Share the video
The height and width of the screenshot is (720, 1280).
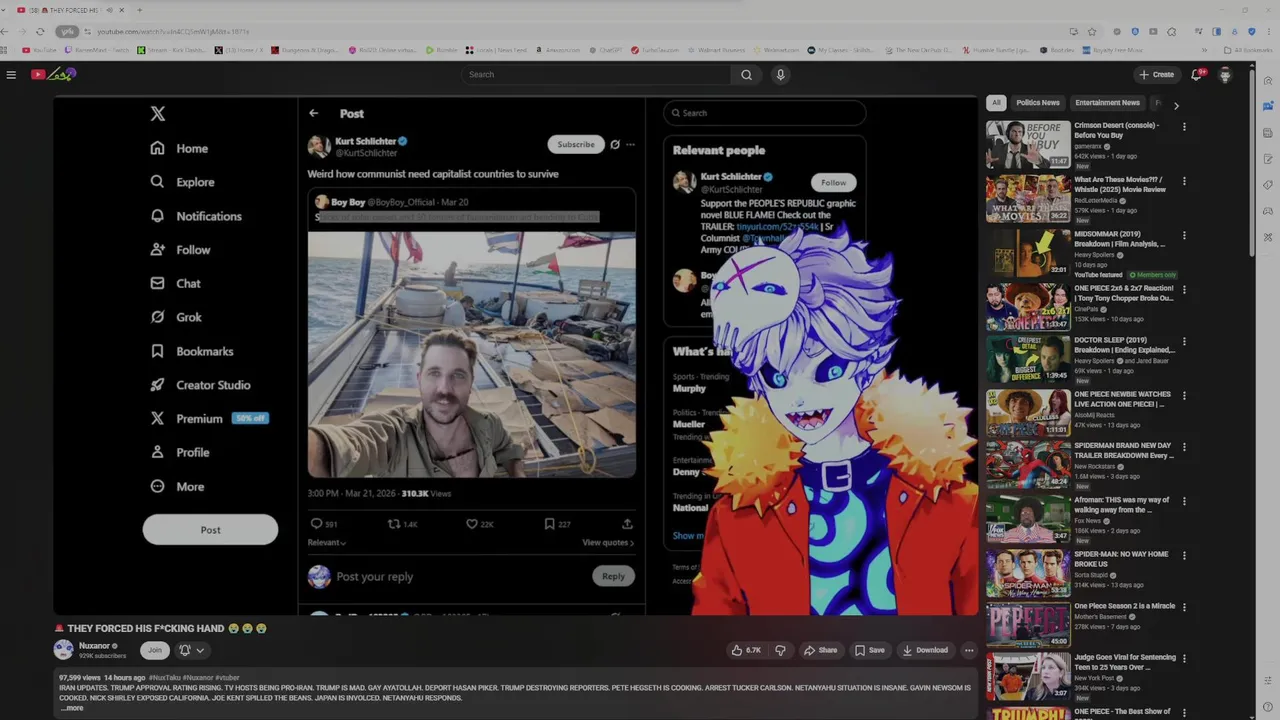820,650
